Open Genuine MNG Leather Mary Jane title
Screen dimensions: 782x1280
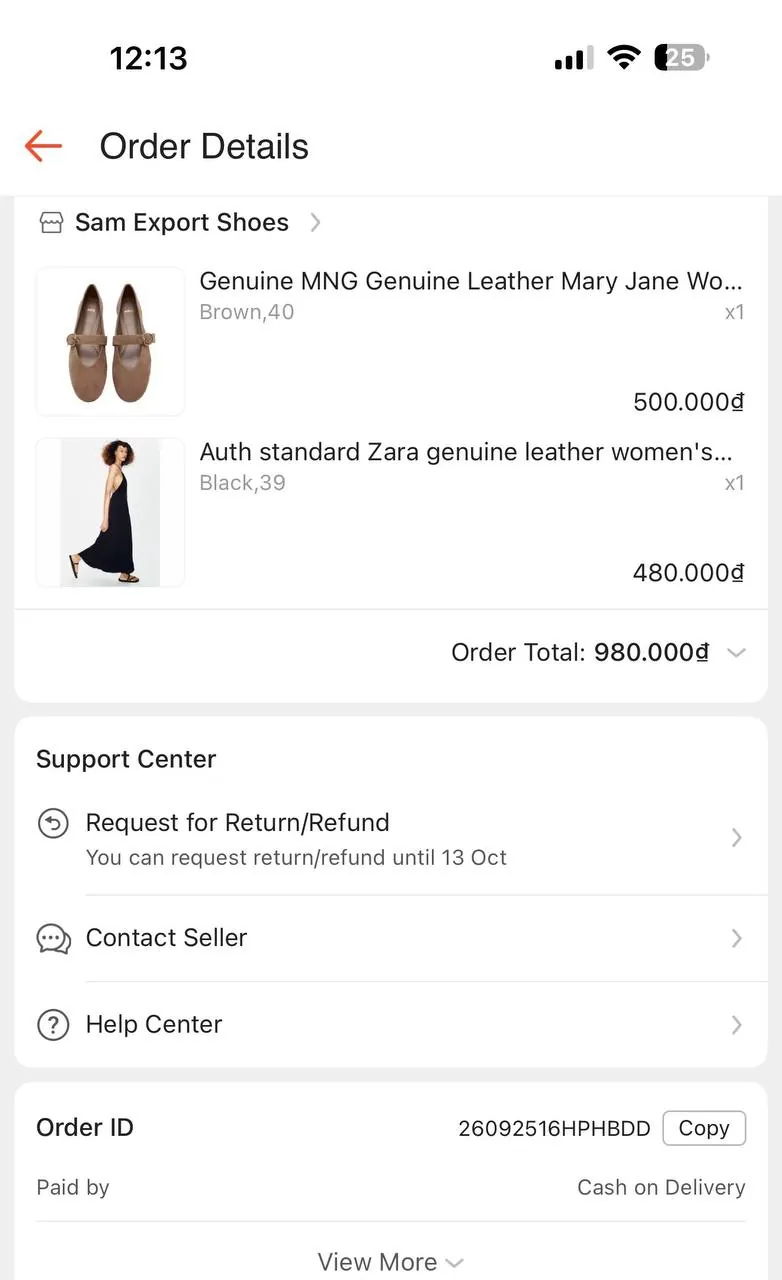pos(470,281)
